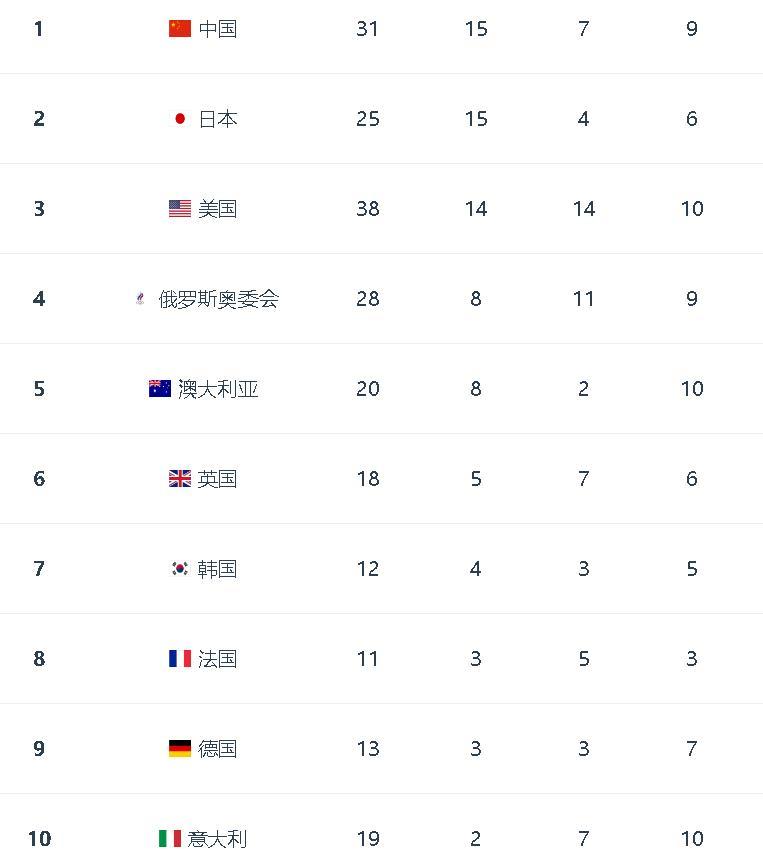Viewport: 763px width, 860px height.
Task: Click the United Kingdom flag icon
Action: click(x=180, y=478)
